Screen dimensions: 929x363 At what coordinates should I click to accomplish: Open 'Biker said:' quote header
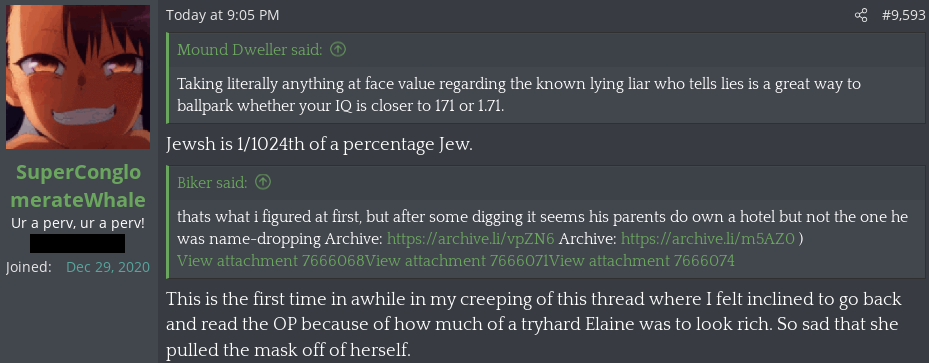pos(212,182)
